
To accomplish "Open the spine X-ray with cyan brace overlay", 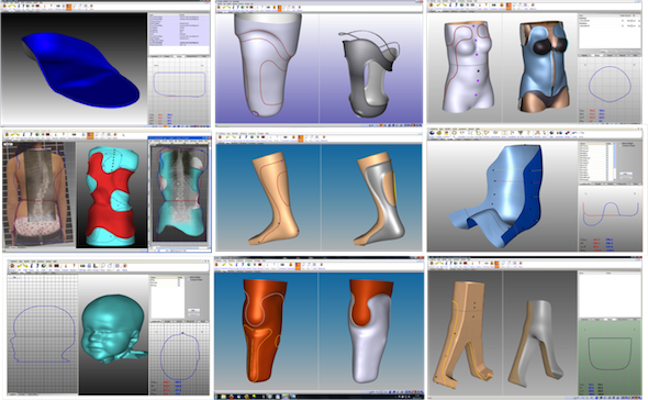I will click(x=180, y=194).
